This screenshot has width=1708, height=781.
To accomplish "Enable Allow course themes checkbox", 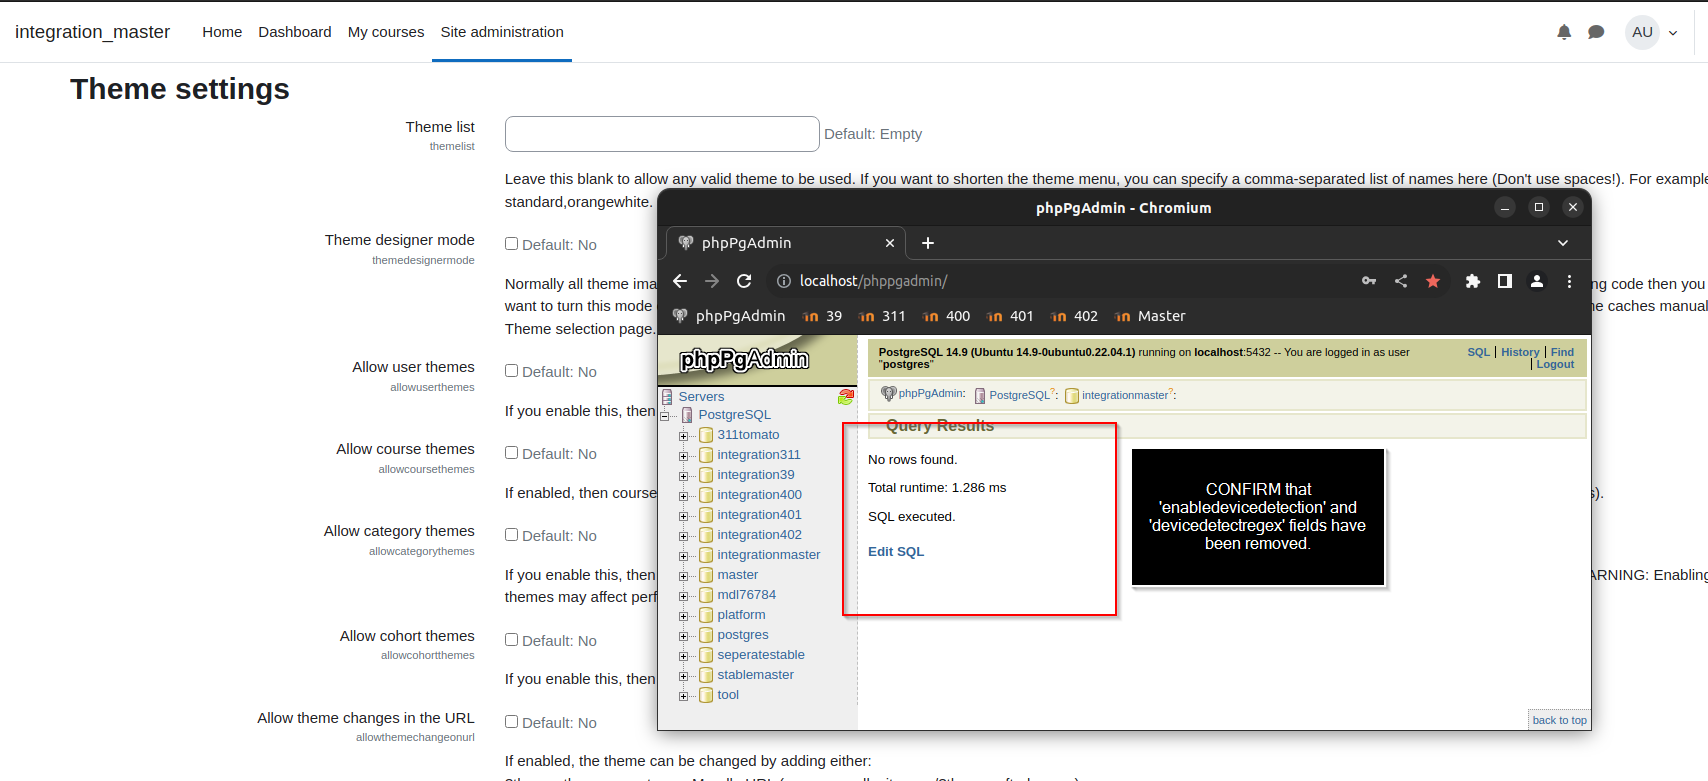I will coord(511,453).
